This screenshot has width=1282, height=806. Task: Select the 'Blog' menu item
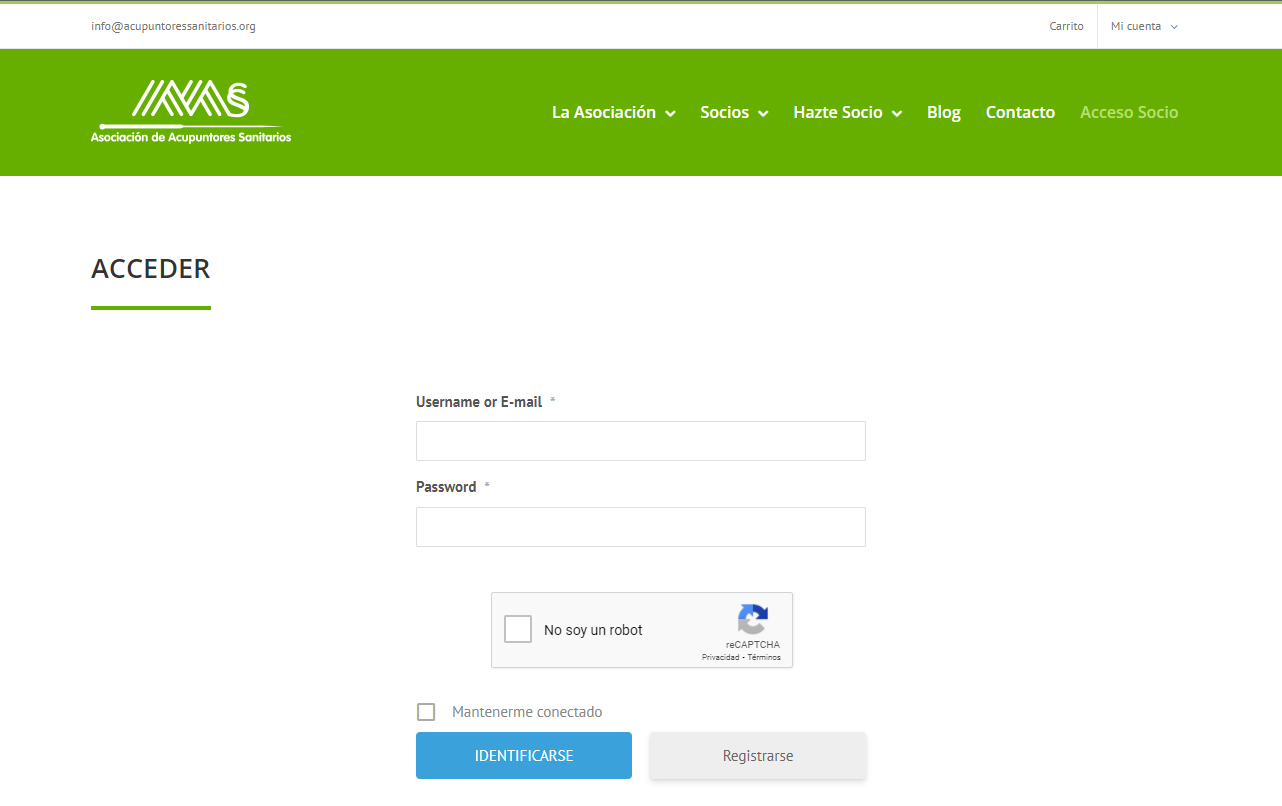943,112
